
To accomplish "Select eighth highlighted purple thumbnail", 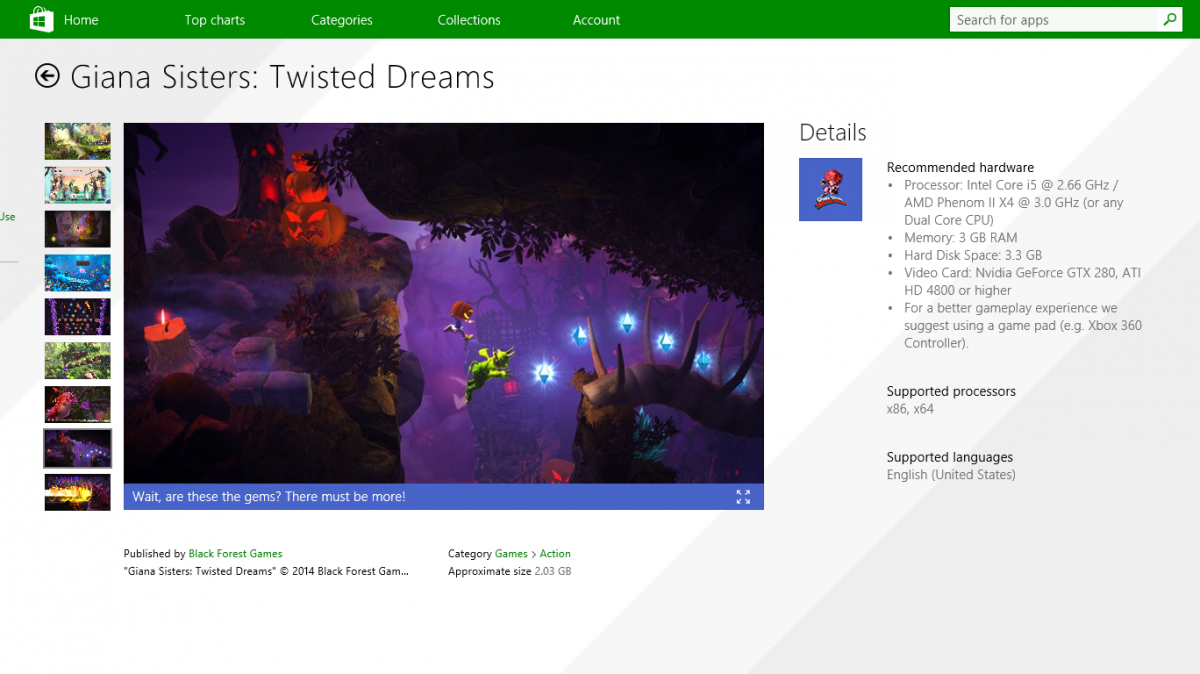I will pos(78,449).
